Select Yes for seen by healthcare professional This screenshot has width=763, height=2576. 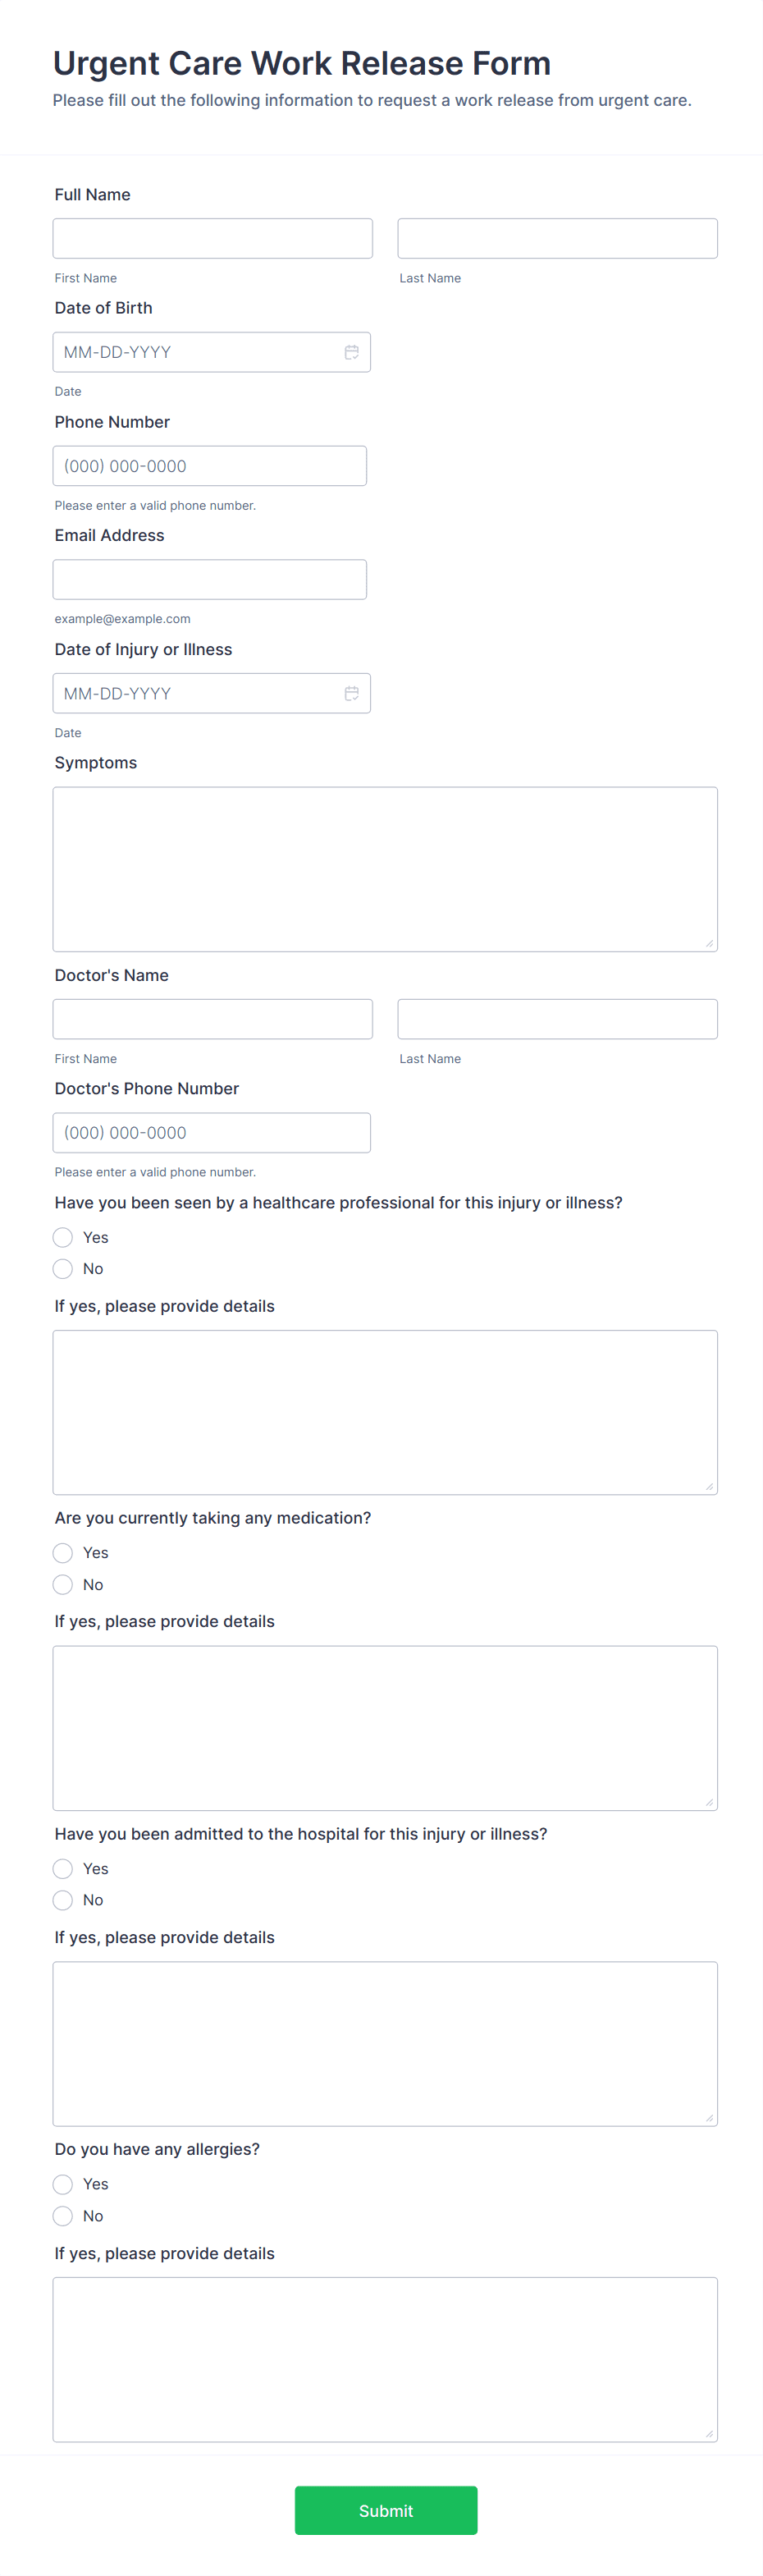63,1237
